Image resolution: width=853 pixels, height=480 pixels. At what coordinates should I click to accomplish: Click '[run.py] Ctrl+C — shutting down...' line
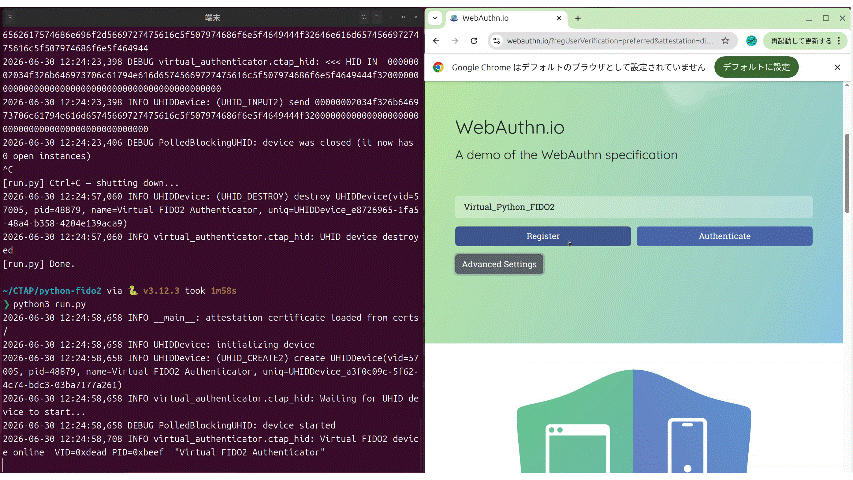(x=90, y=183)
